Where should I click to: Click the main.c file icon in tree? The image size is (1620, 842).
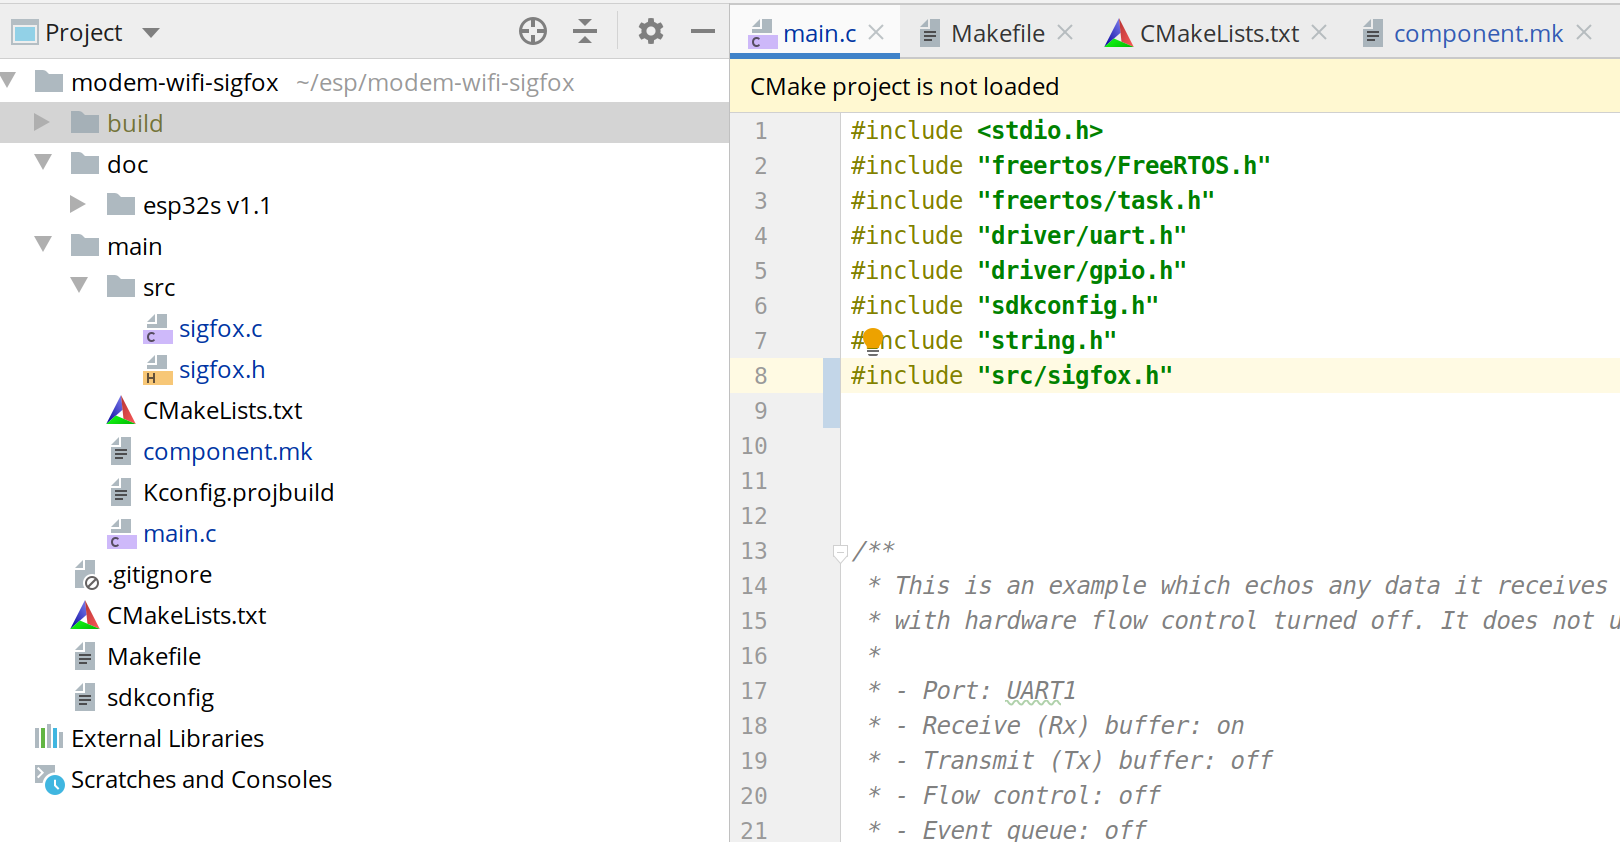tap(121, 533)
